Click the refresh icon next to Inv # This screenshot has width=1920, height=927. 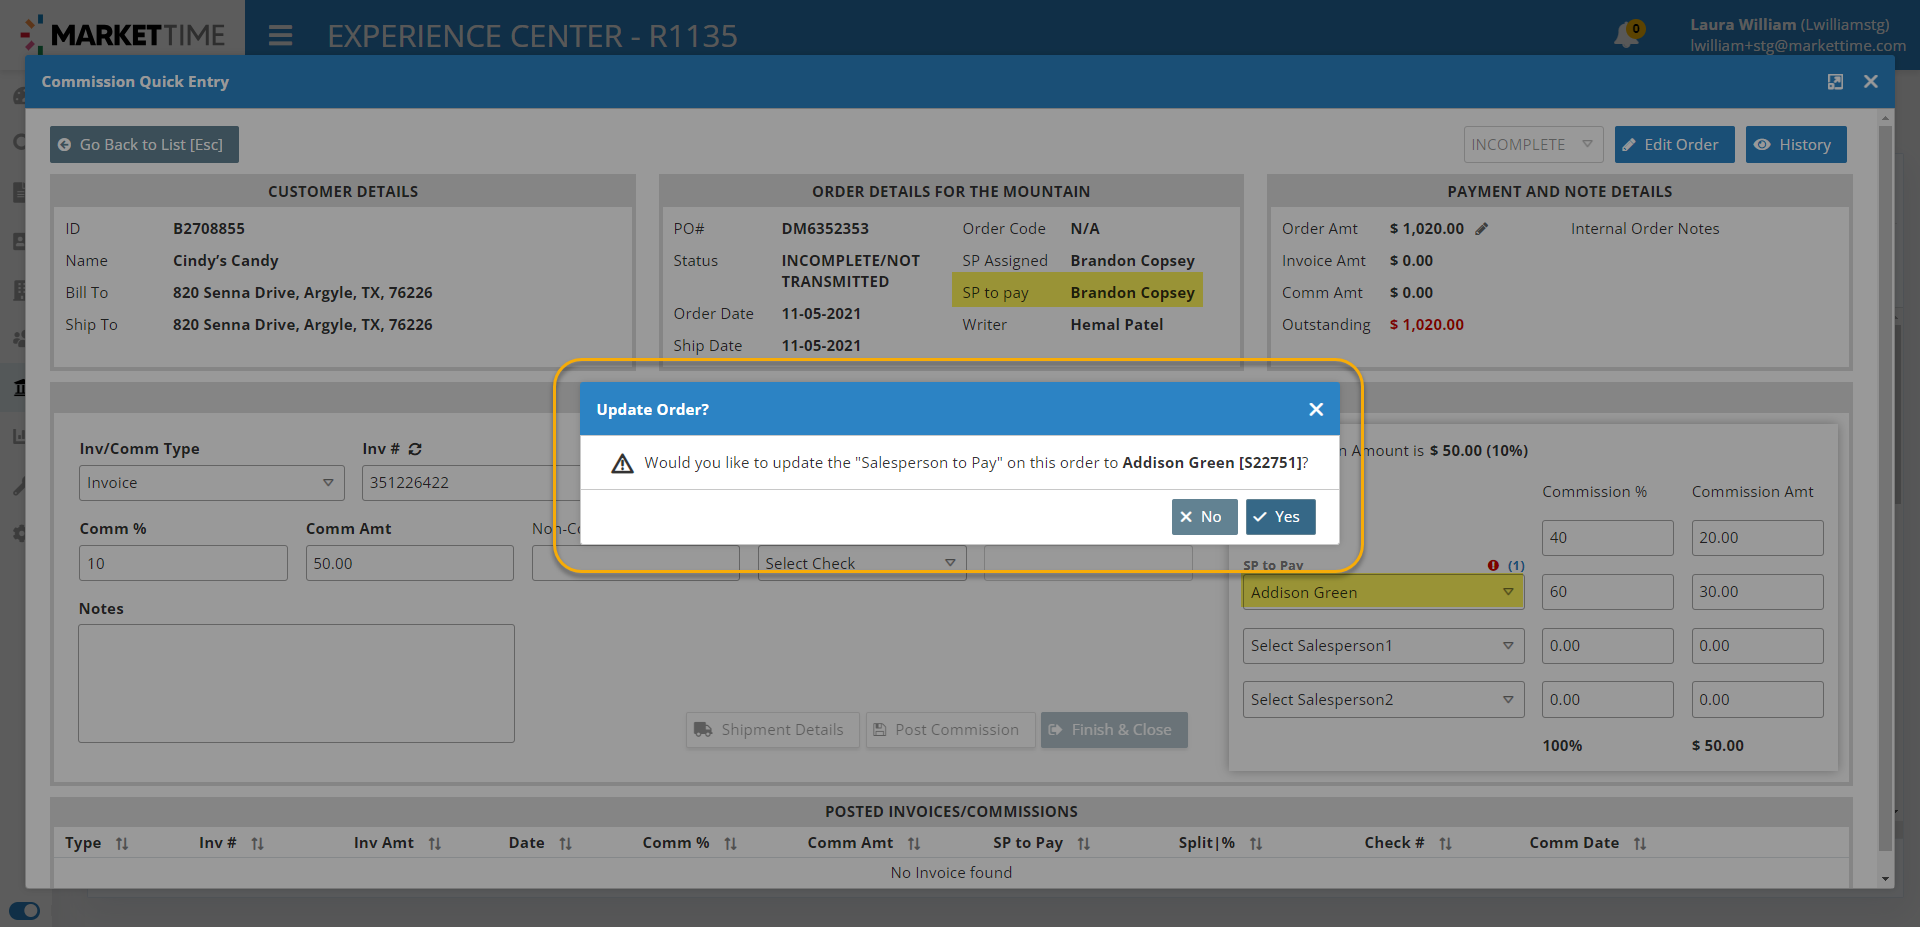(x=415, y=449)
